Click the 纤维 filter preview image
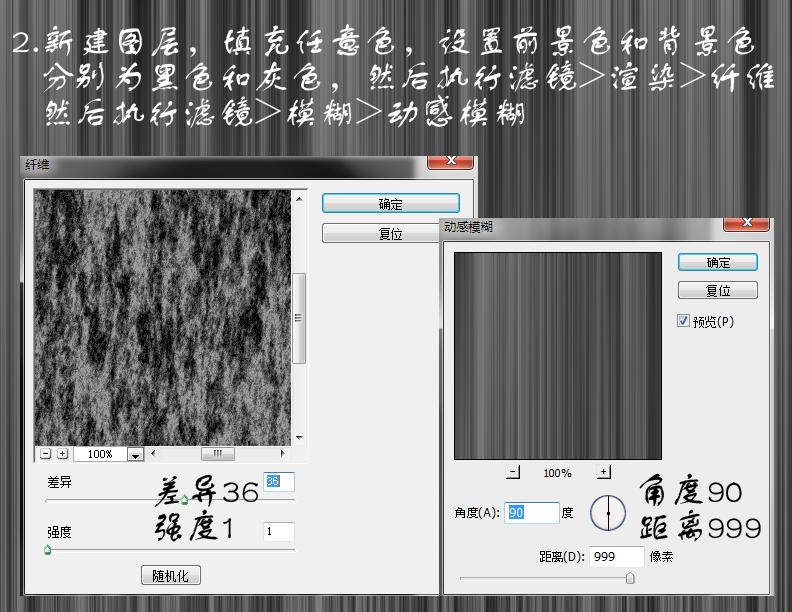 (x=163, y=318)
